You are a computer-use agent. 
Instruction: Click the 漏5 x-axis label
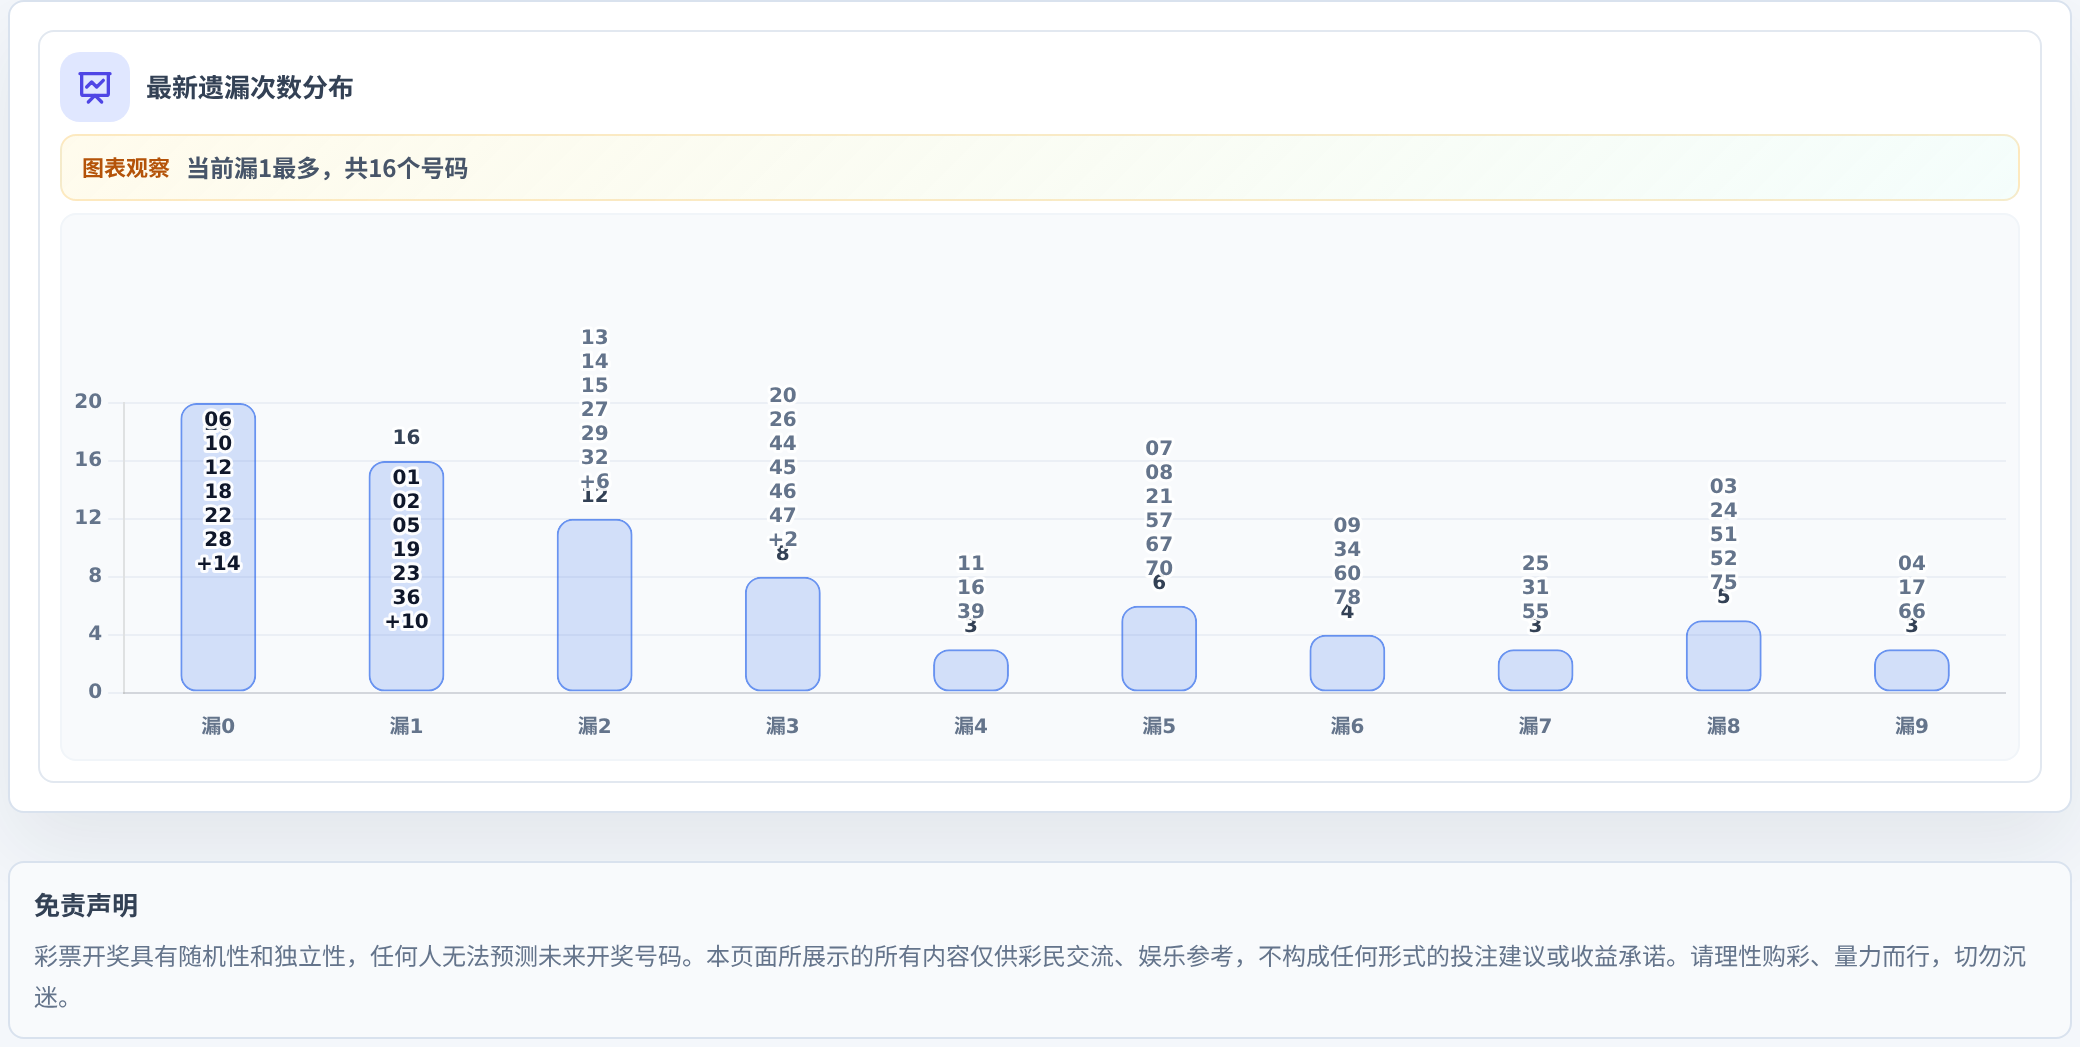(1158, 726)
